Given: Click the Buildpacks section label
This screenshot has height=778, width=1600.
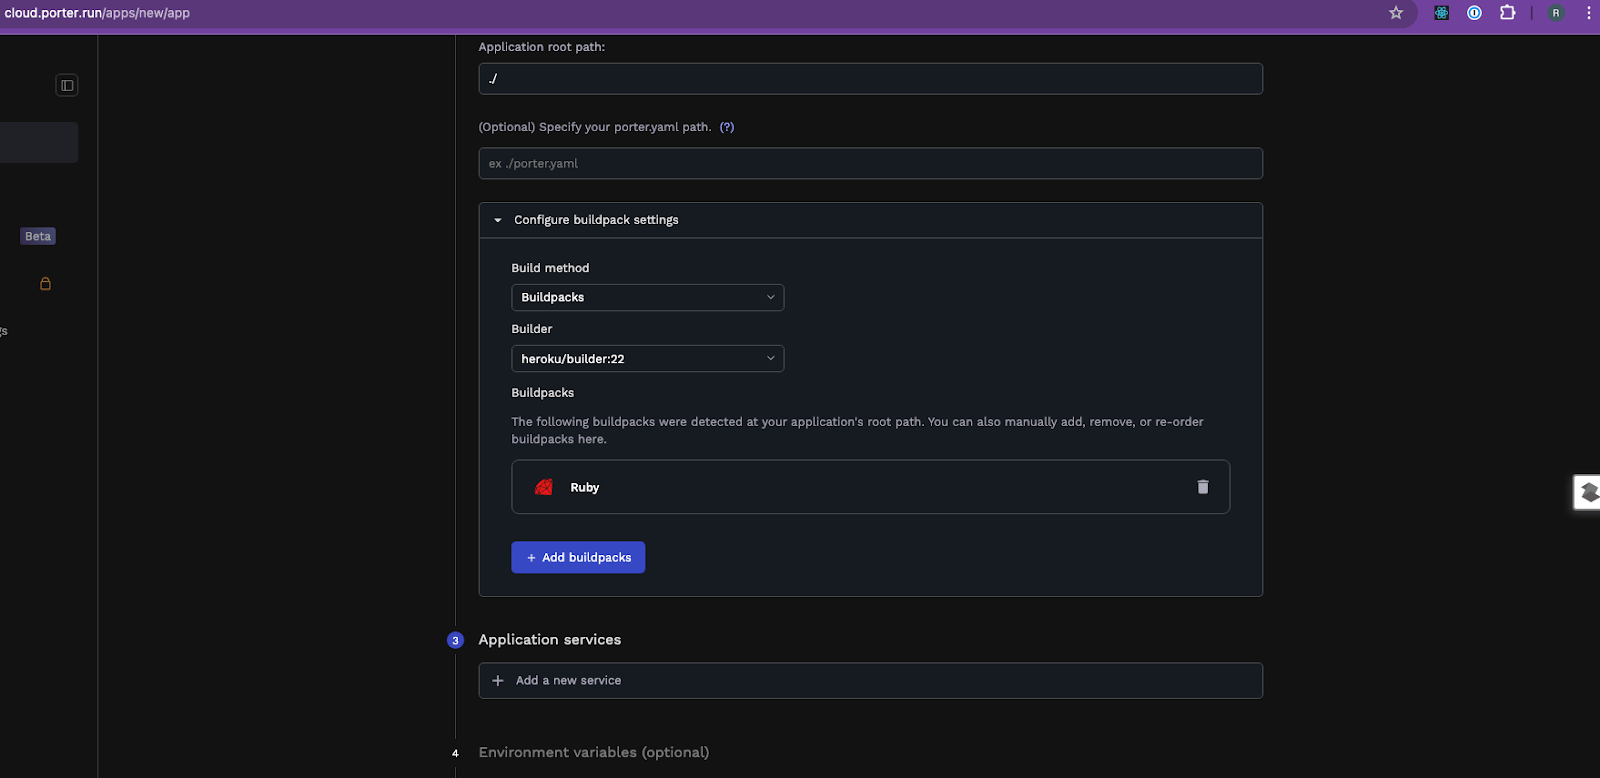Looking at the screenshot, I should 543,393.
